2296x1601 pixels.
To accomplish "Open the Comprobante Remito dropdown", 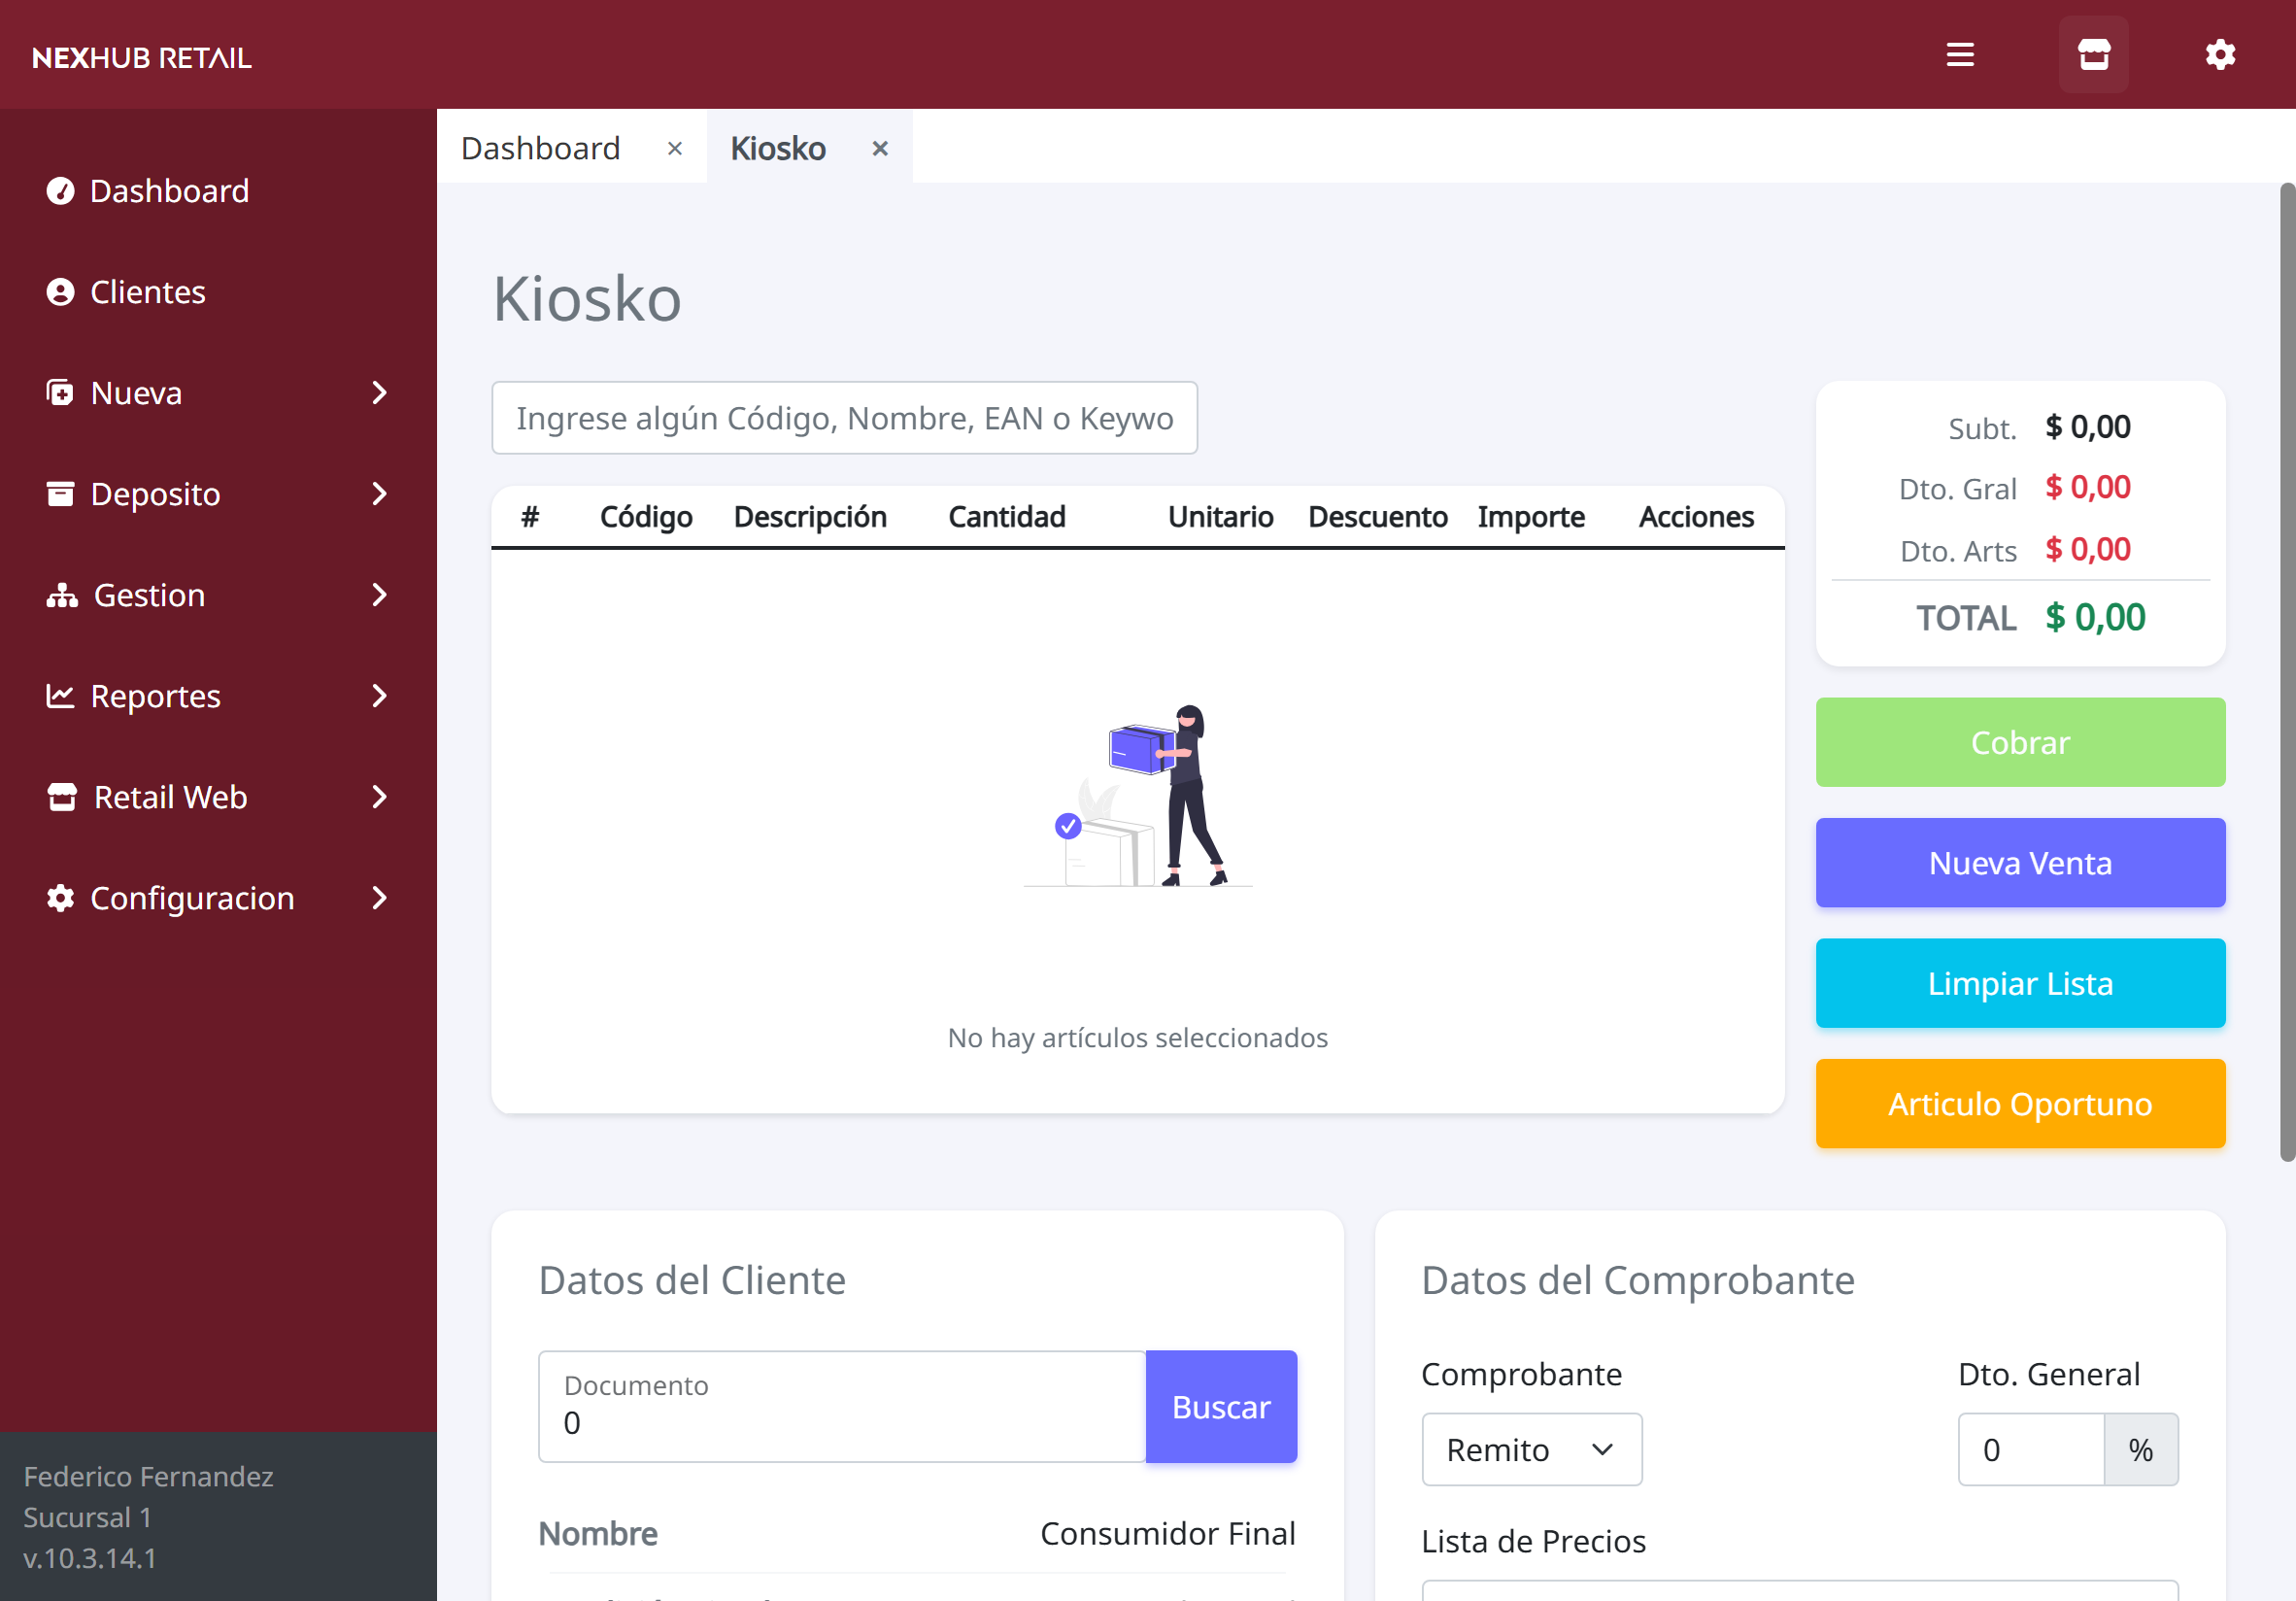I will 1531,1449.
